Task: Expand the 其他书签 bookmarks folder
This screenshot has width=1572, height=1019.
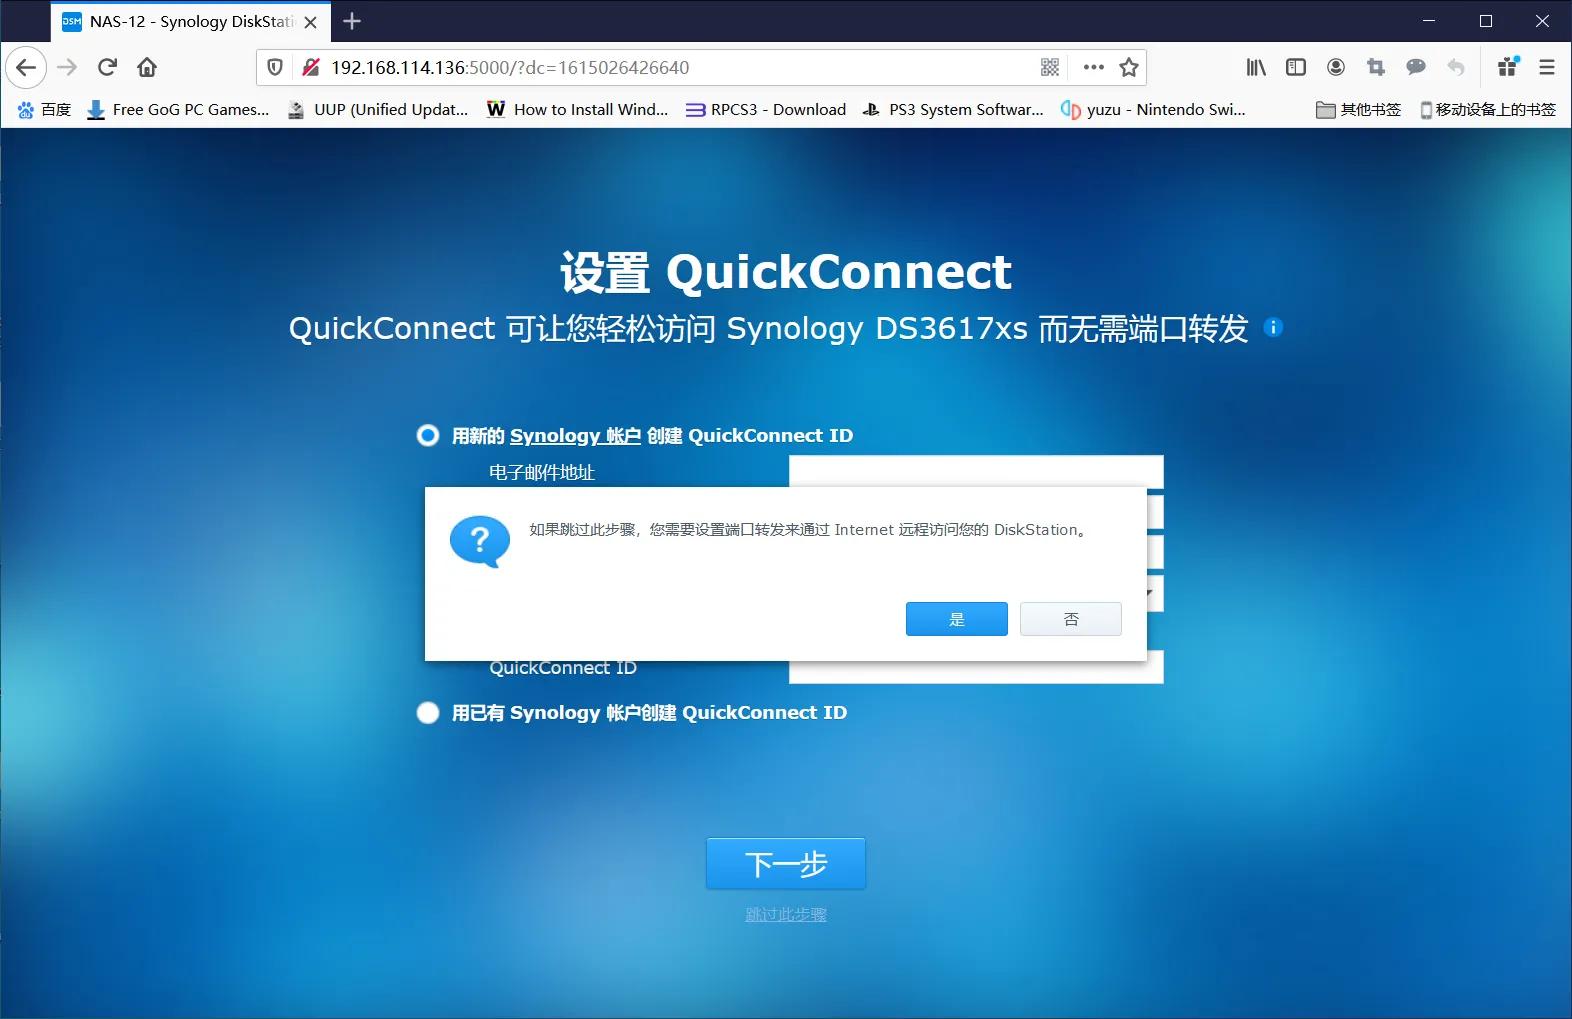Action: pyautogui.click(x=1359, y=109)
